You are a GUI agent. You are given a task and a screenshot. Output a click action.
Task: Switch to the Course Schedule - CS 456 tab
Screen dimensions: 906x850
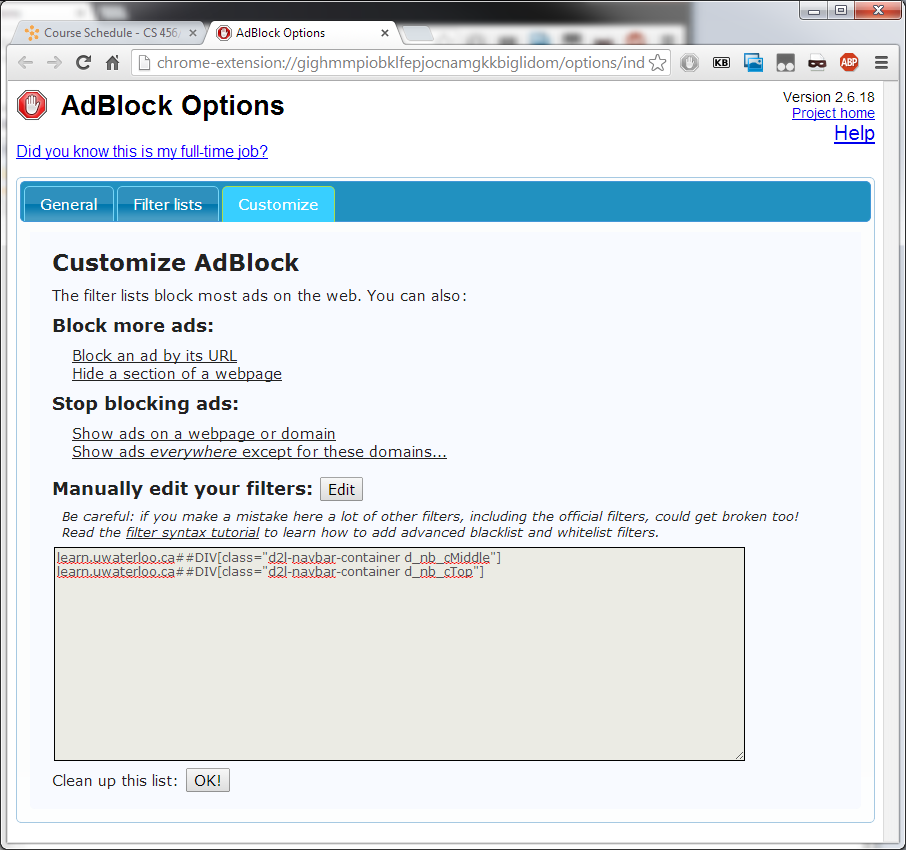(108, 33)
